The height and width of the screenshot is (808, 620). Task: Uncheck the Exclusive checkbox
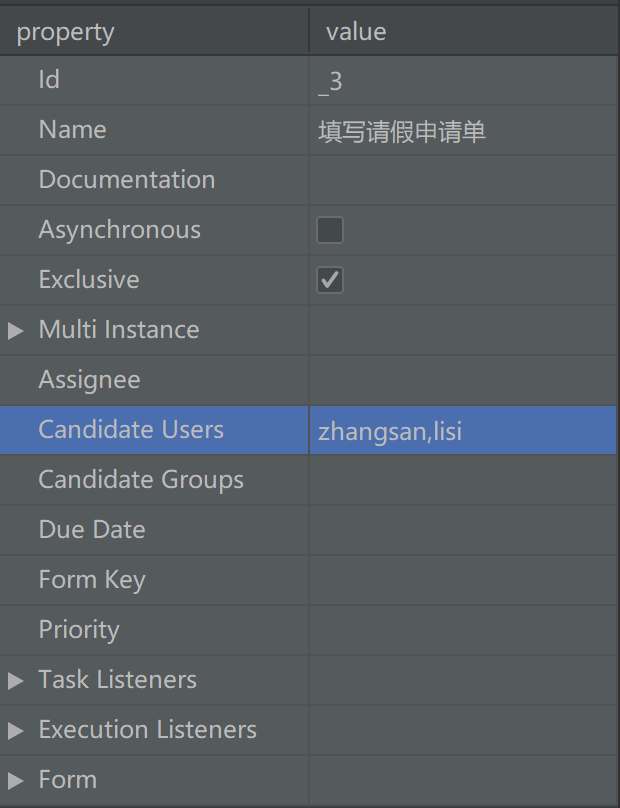330,280
